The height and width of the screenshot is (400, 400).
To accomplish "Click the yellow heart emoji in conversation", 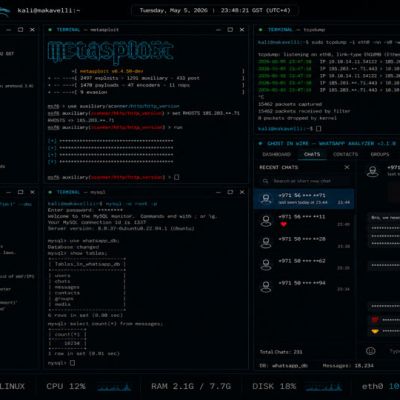I will 375,331.
